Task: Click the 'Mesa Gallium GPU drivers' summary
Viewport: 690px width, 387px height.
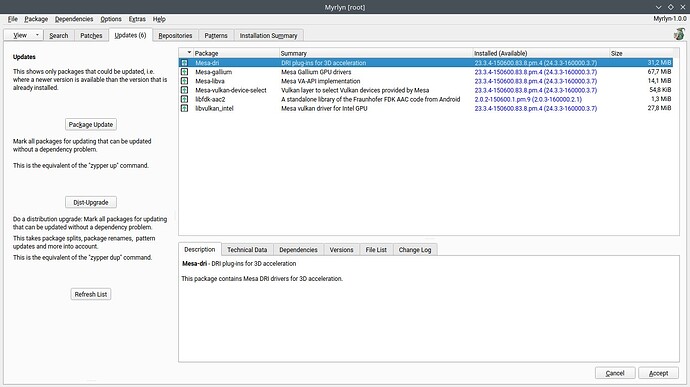Action: (x=316, y=72)
